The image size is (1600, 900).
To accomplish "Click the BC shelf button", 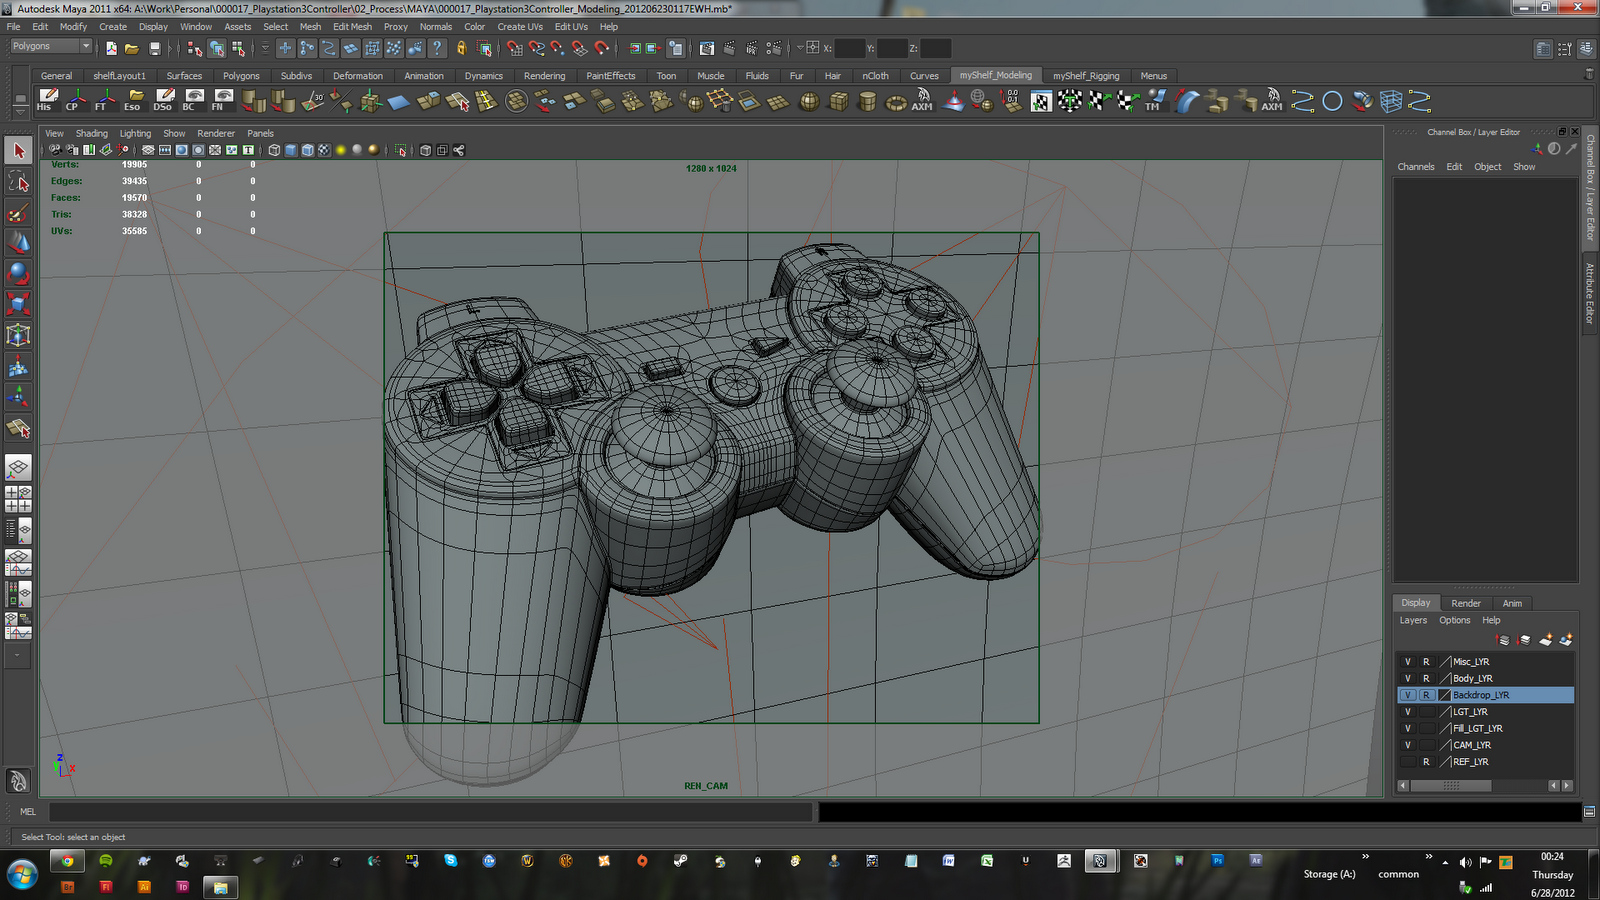I will click(x=193, y=100).
